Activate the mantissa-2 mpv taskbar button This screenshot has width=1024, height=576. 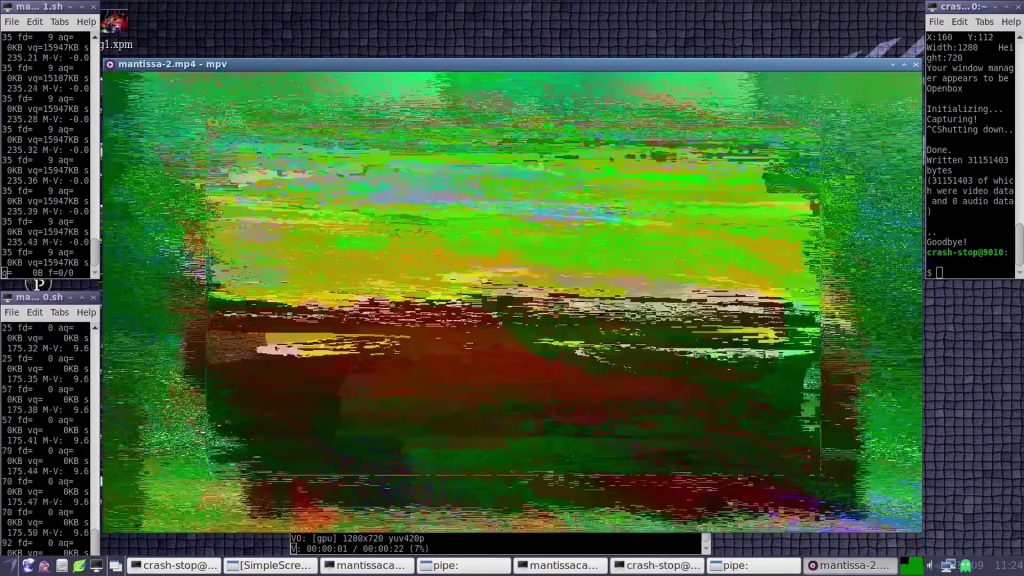pyautogui.click(x=850, y=566)
